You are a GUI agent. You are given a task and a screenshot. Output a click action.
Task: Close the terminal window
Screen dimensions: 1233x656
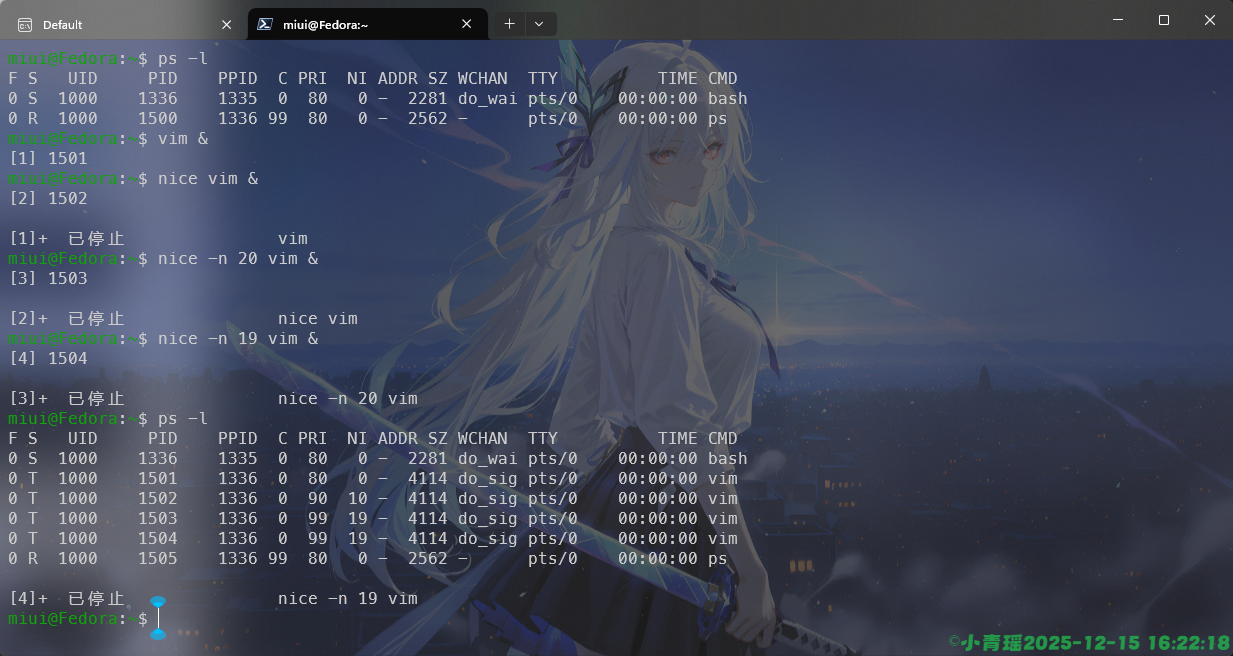pos(1210,20)
